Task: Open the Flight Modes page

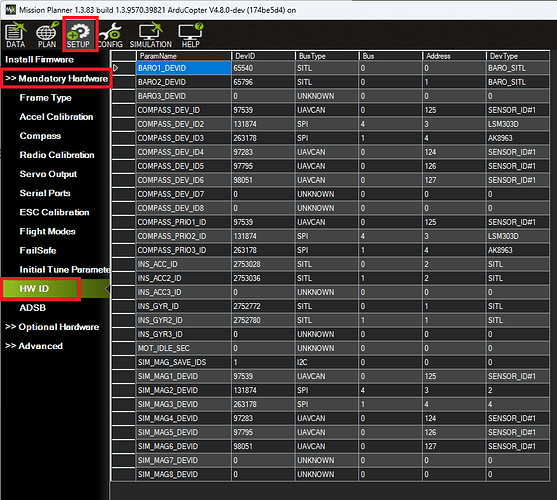Action: point(48,232)
